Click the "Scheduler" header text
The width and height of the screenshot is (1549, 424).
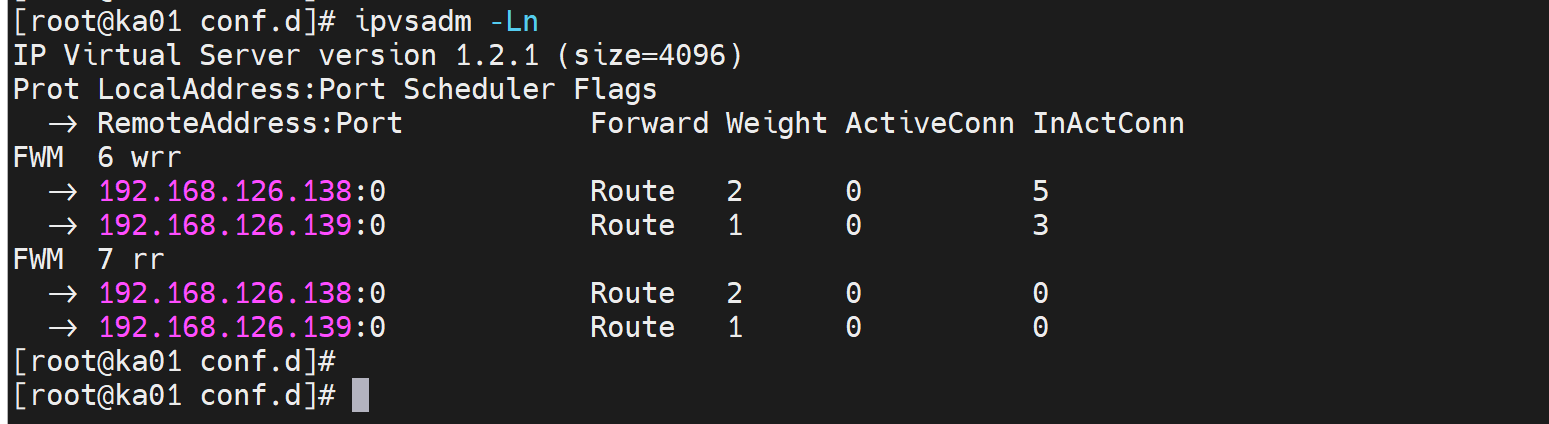click(x=479, y=89)
